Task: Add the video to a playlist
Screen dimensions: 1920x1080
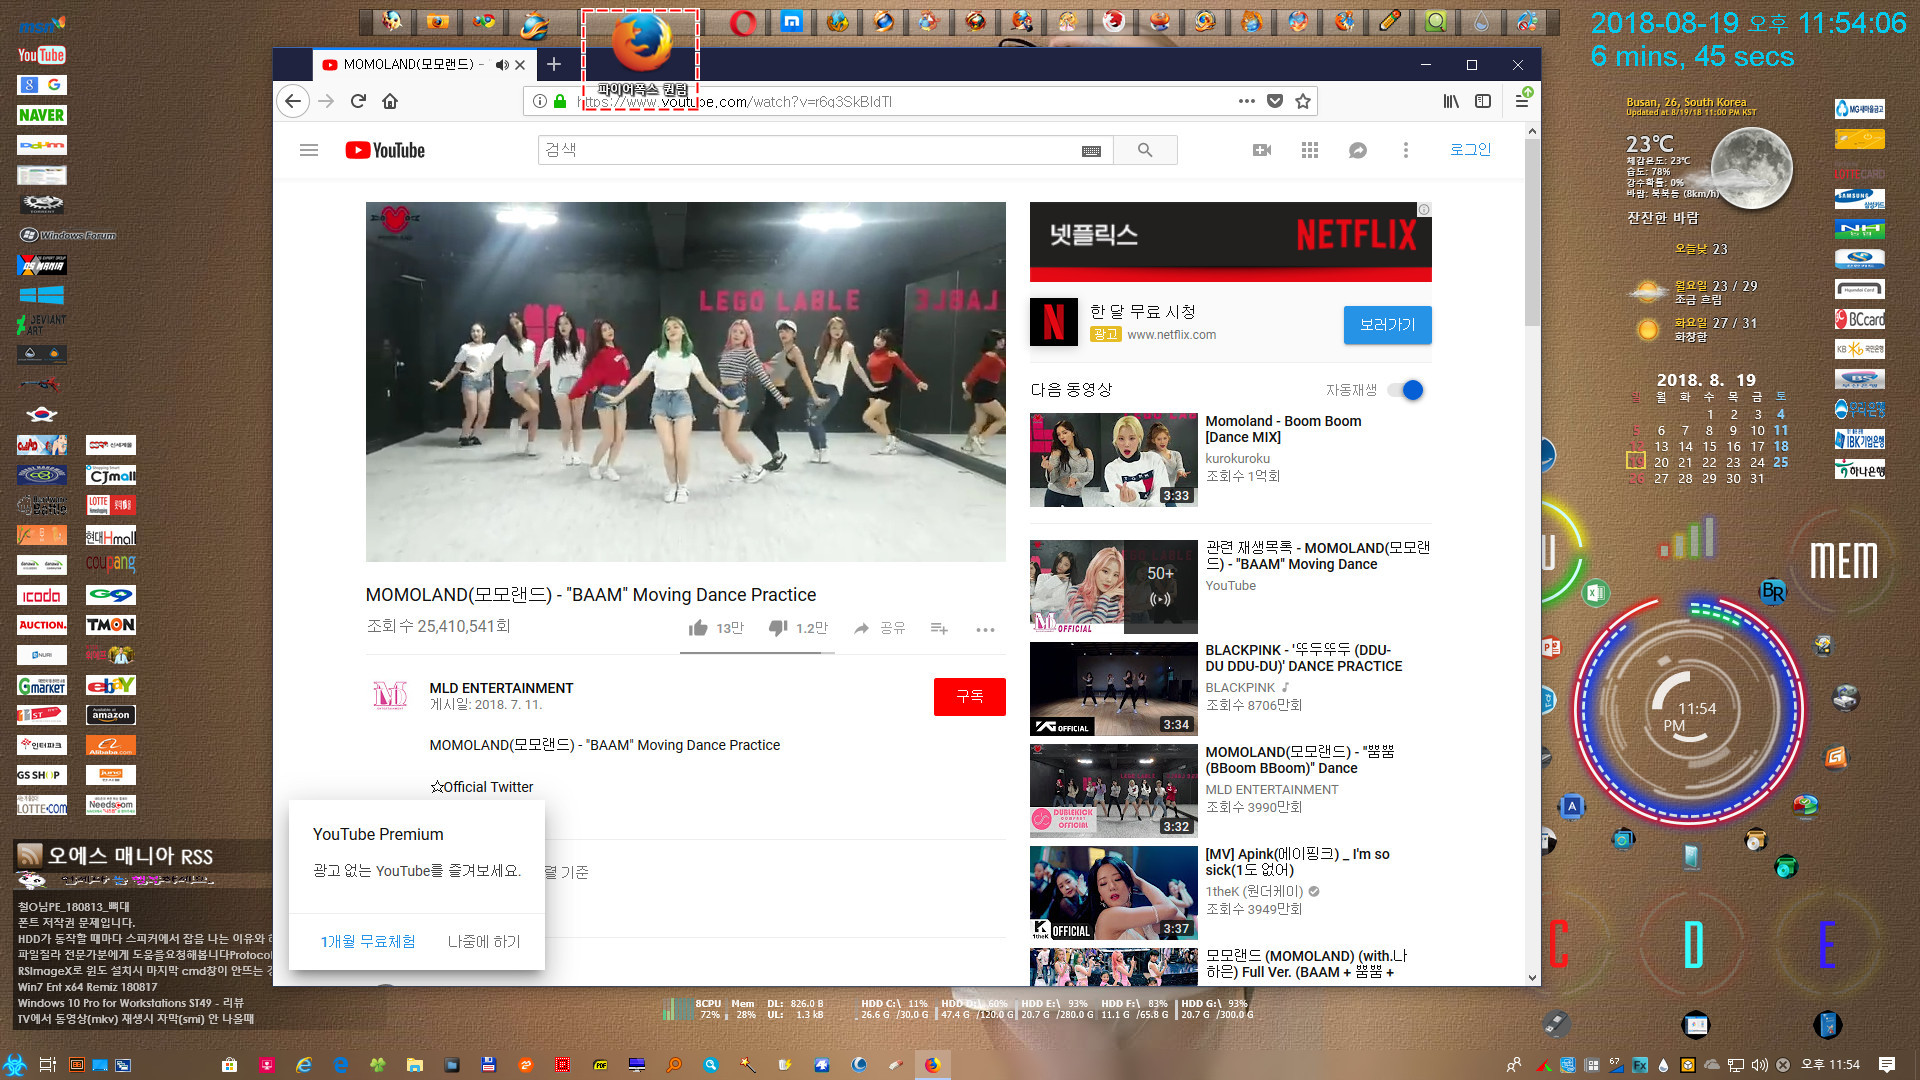Action: click(939, 628)
